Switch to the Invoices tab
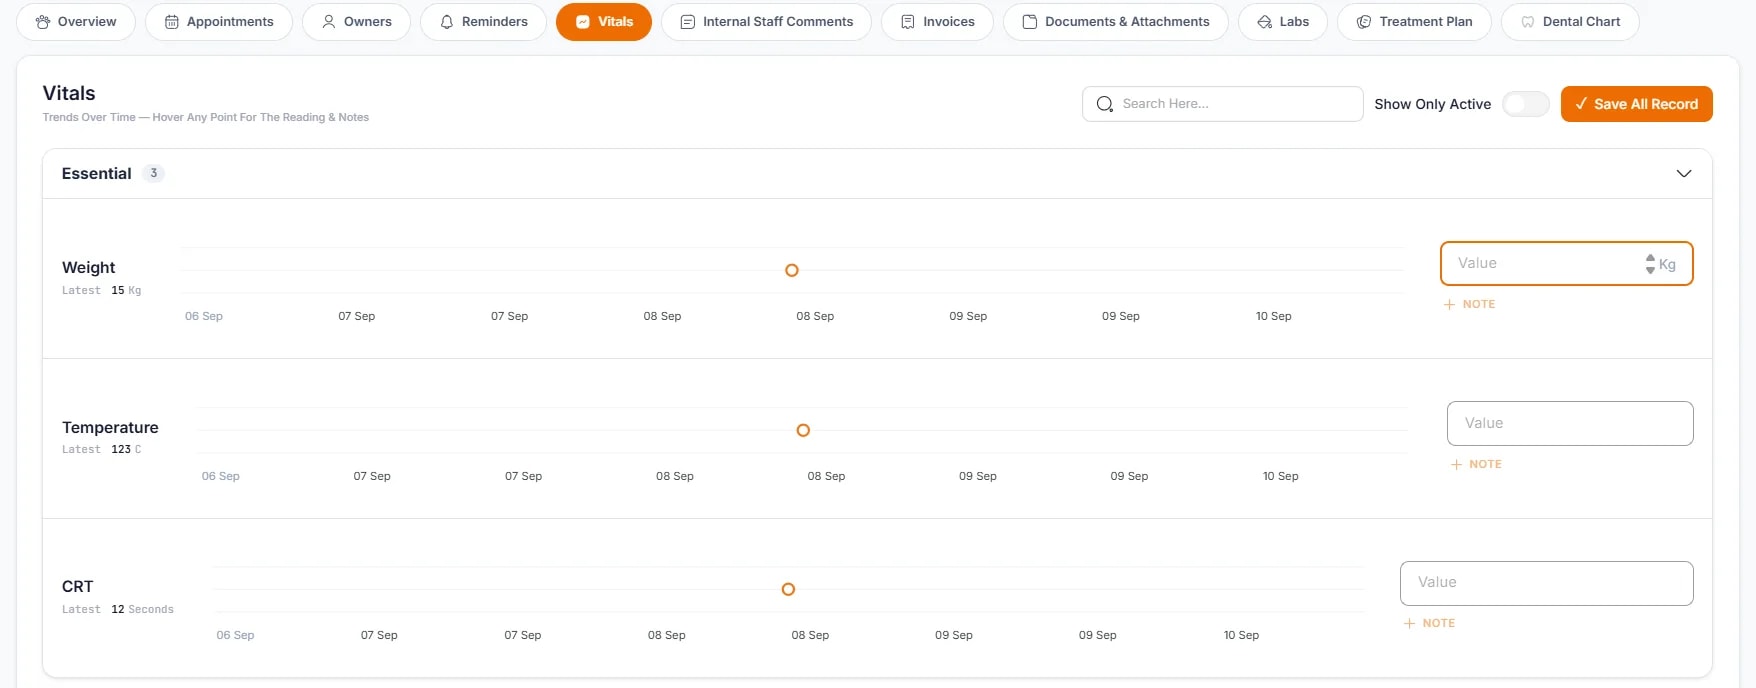Image resolution: width=1756 pixels, height=688 pixels. click(937, 22)
